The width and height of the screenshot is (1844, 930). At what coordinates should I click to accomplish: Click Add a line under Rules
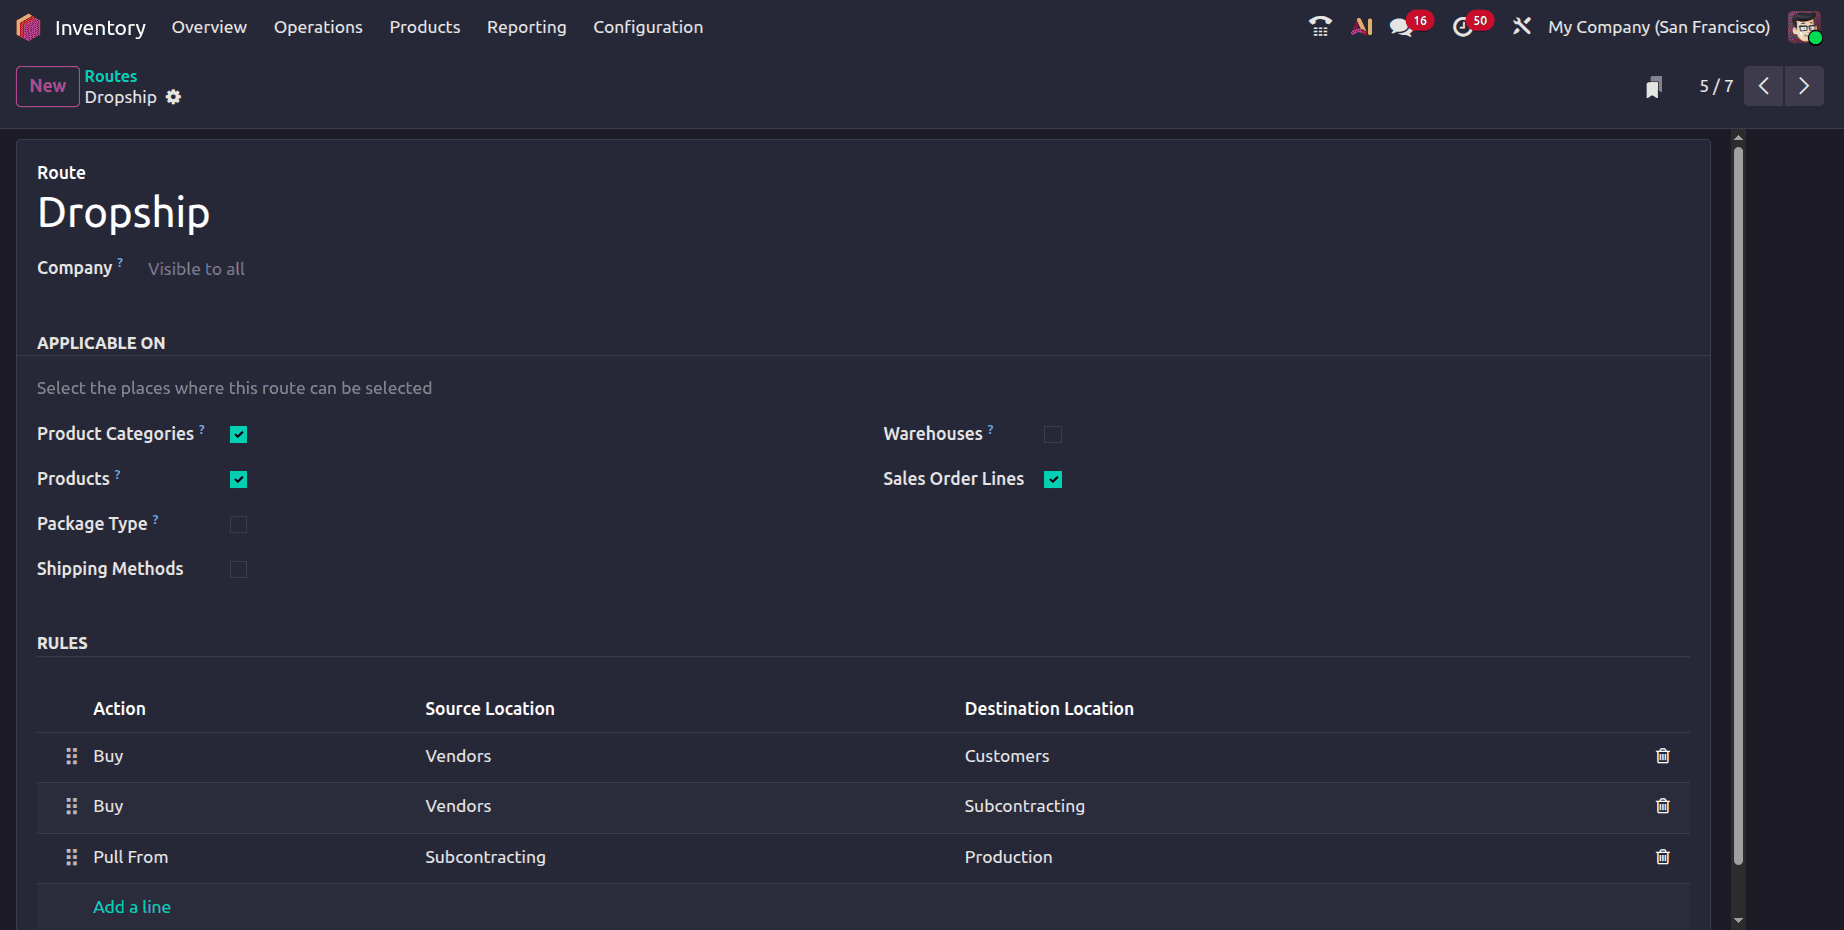pyautogui.click(x=132, y=906)
